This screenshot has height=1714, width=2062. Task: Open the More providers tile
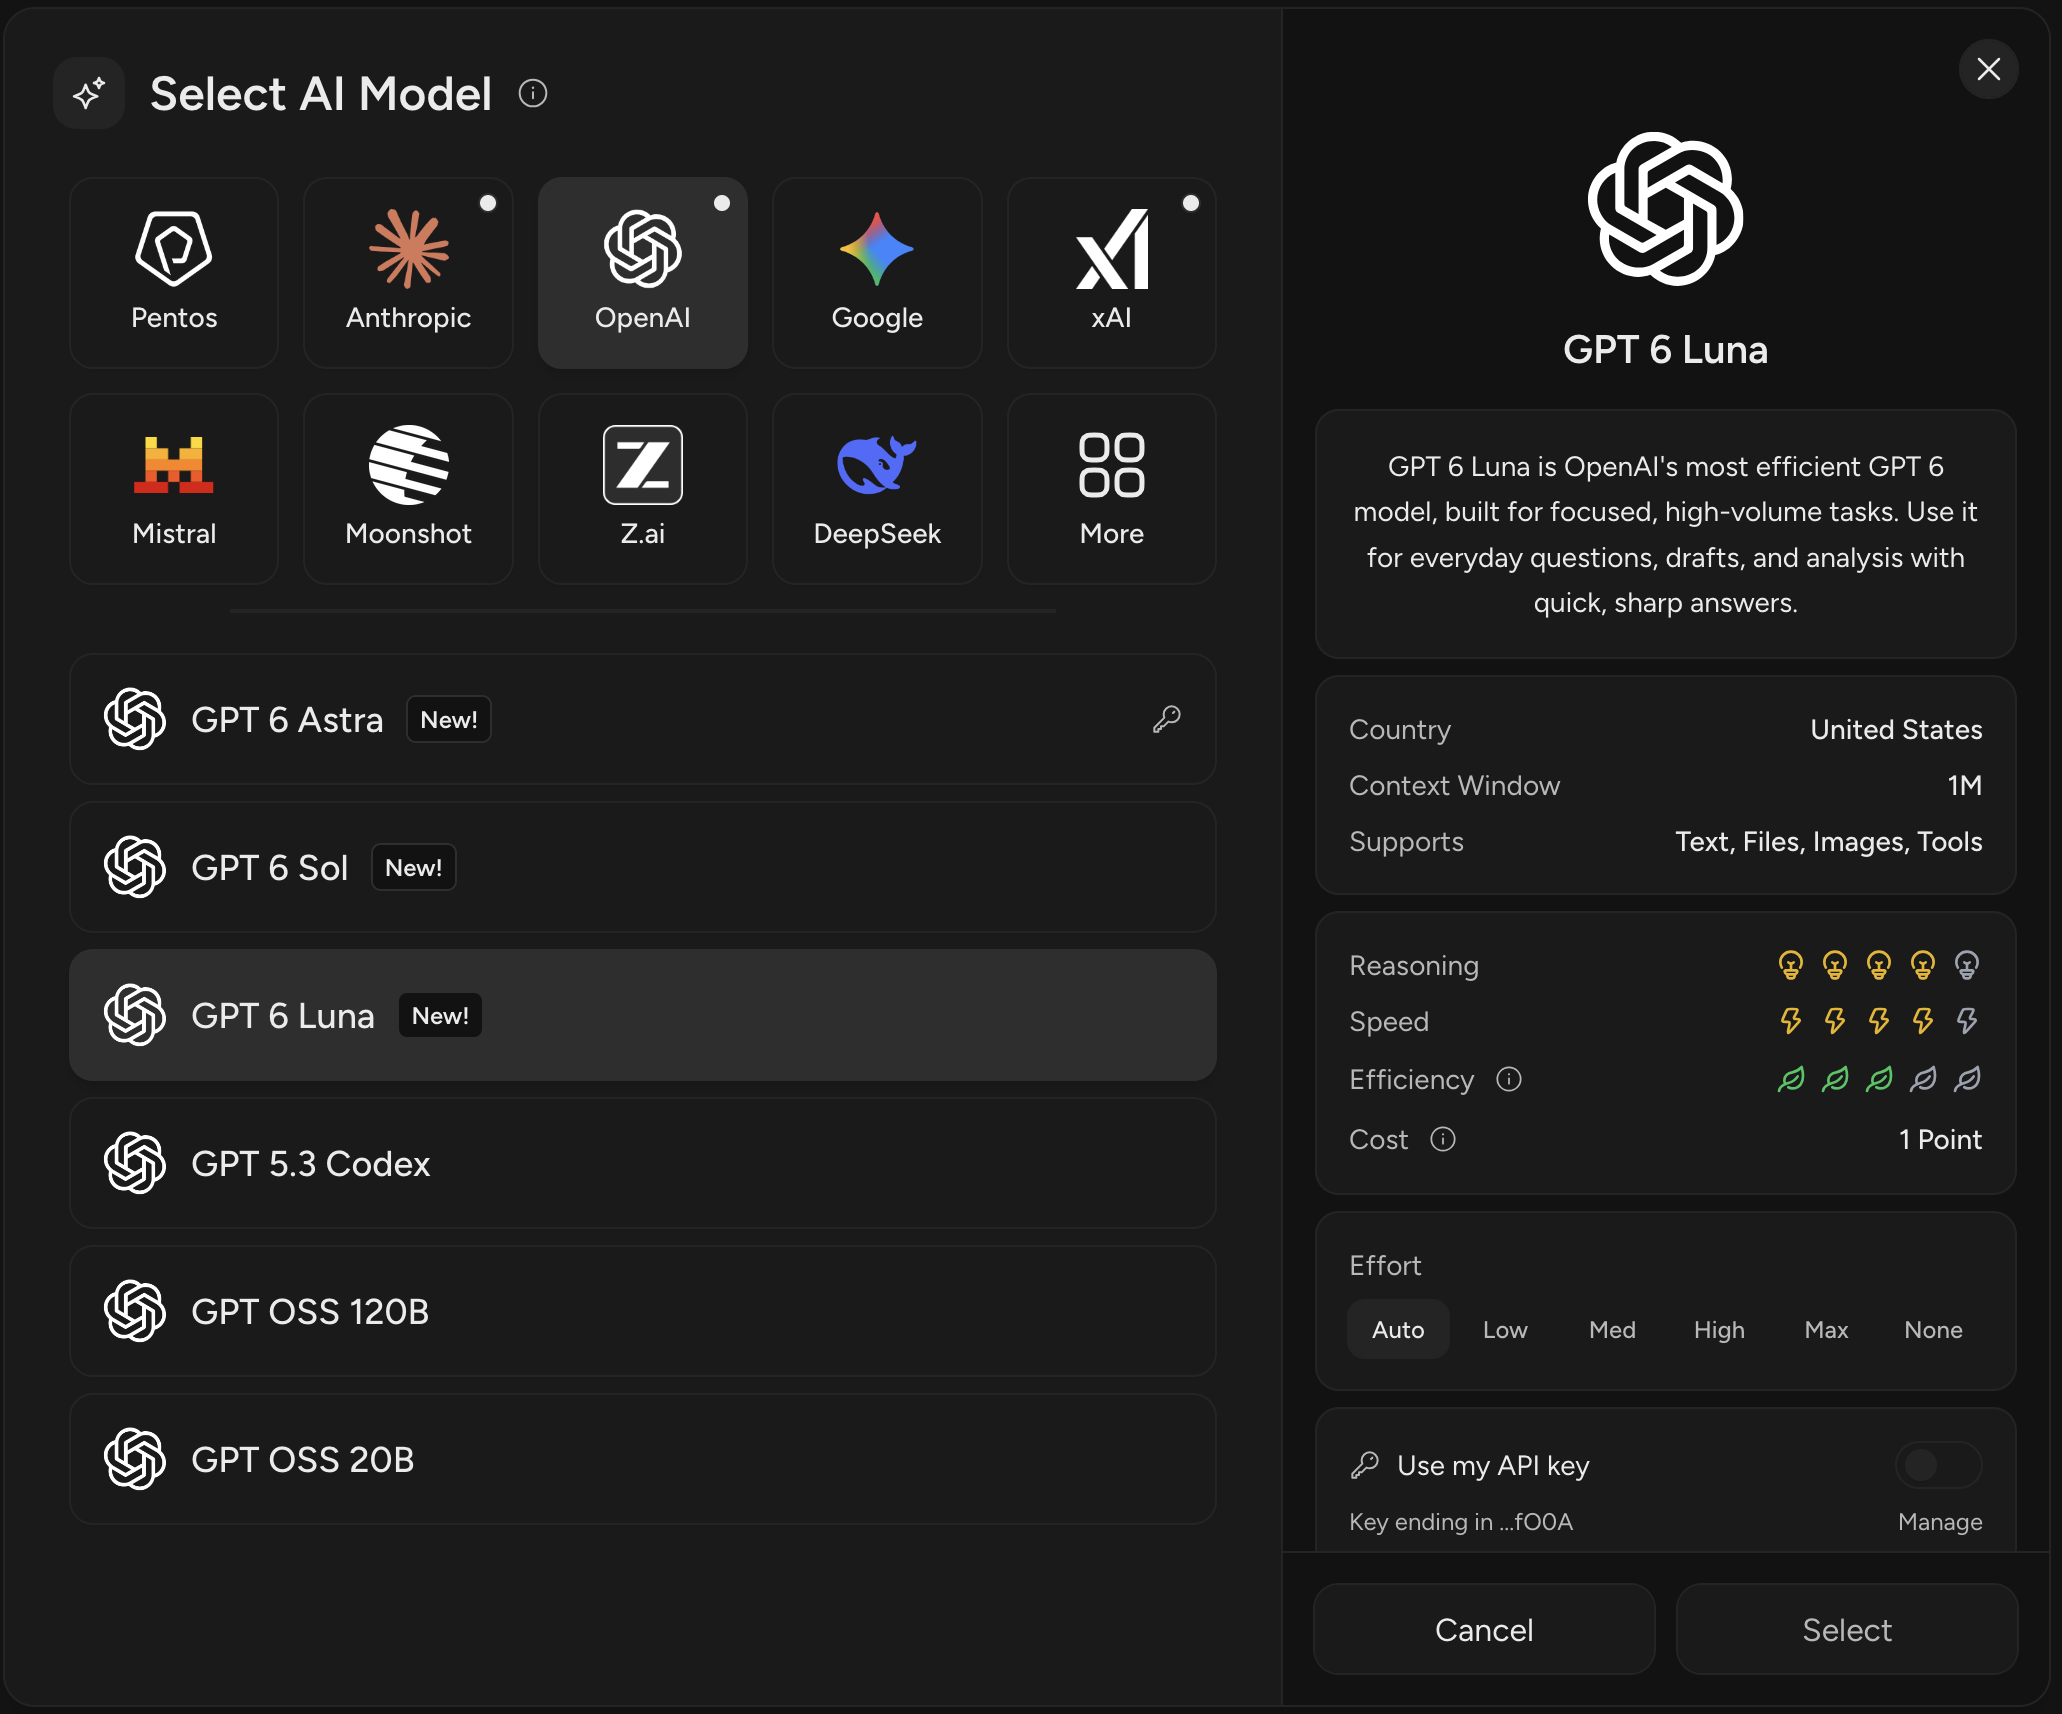[x=1112, y=488]
